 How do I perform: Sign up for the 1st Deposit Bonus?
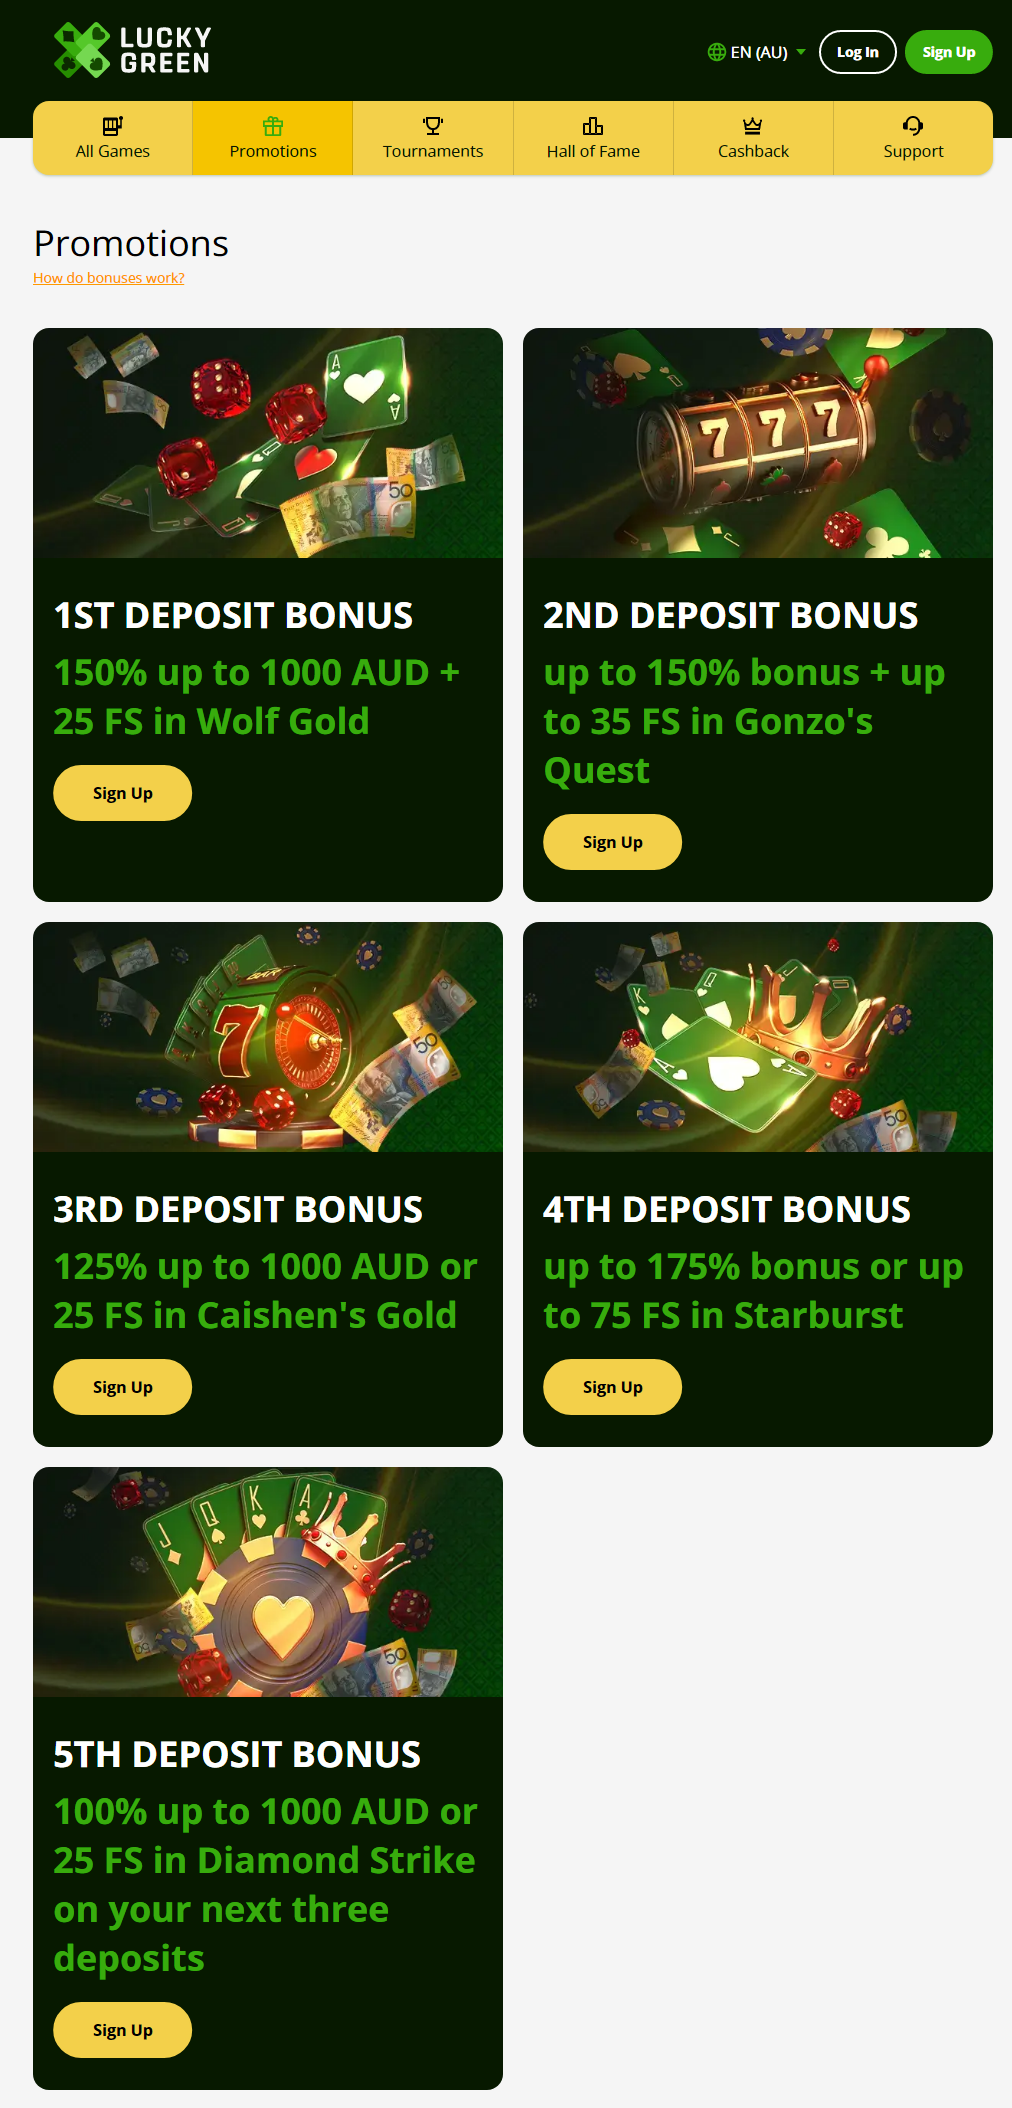[x=123, y=793]
